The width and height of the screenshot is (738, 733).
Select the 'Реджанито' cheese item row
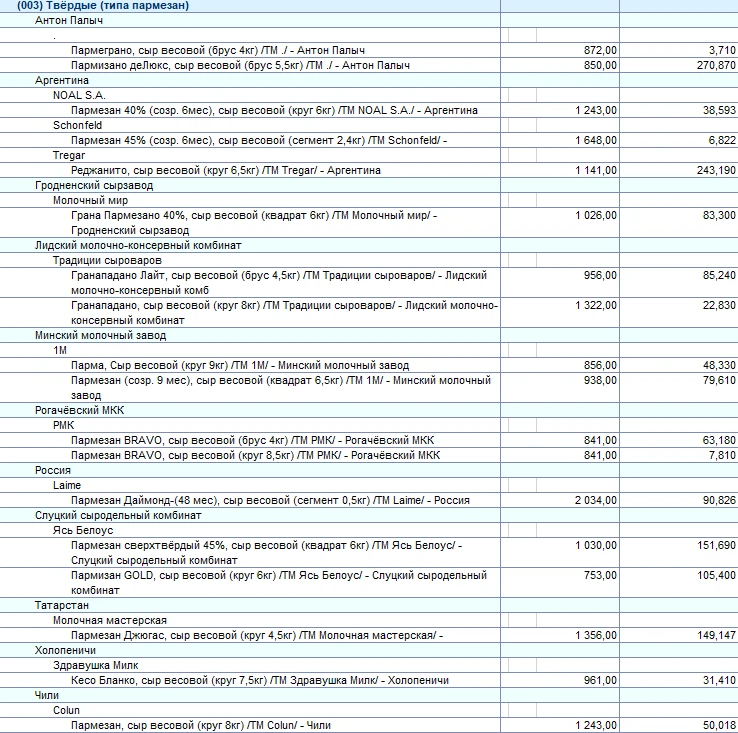pos(226,170)
